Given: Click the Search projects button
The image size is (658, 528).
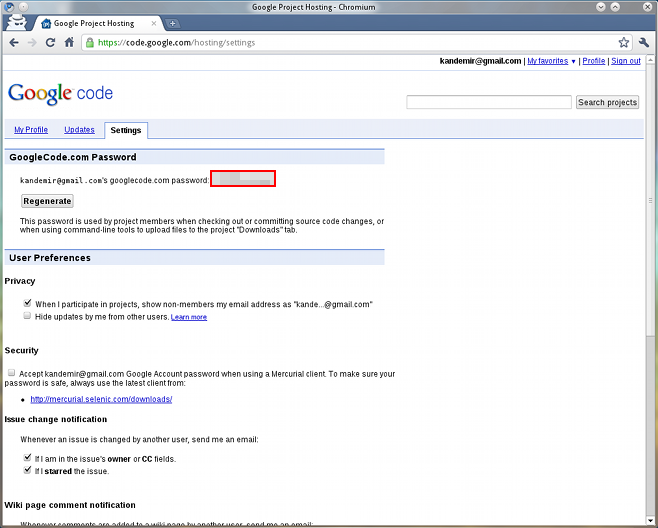Looking at the screenshot, I should pyautogui.click(x=607, y=102).
